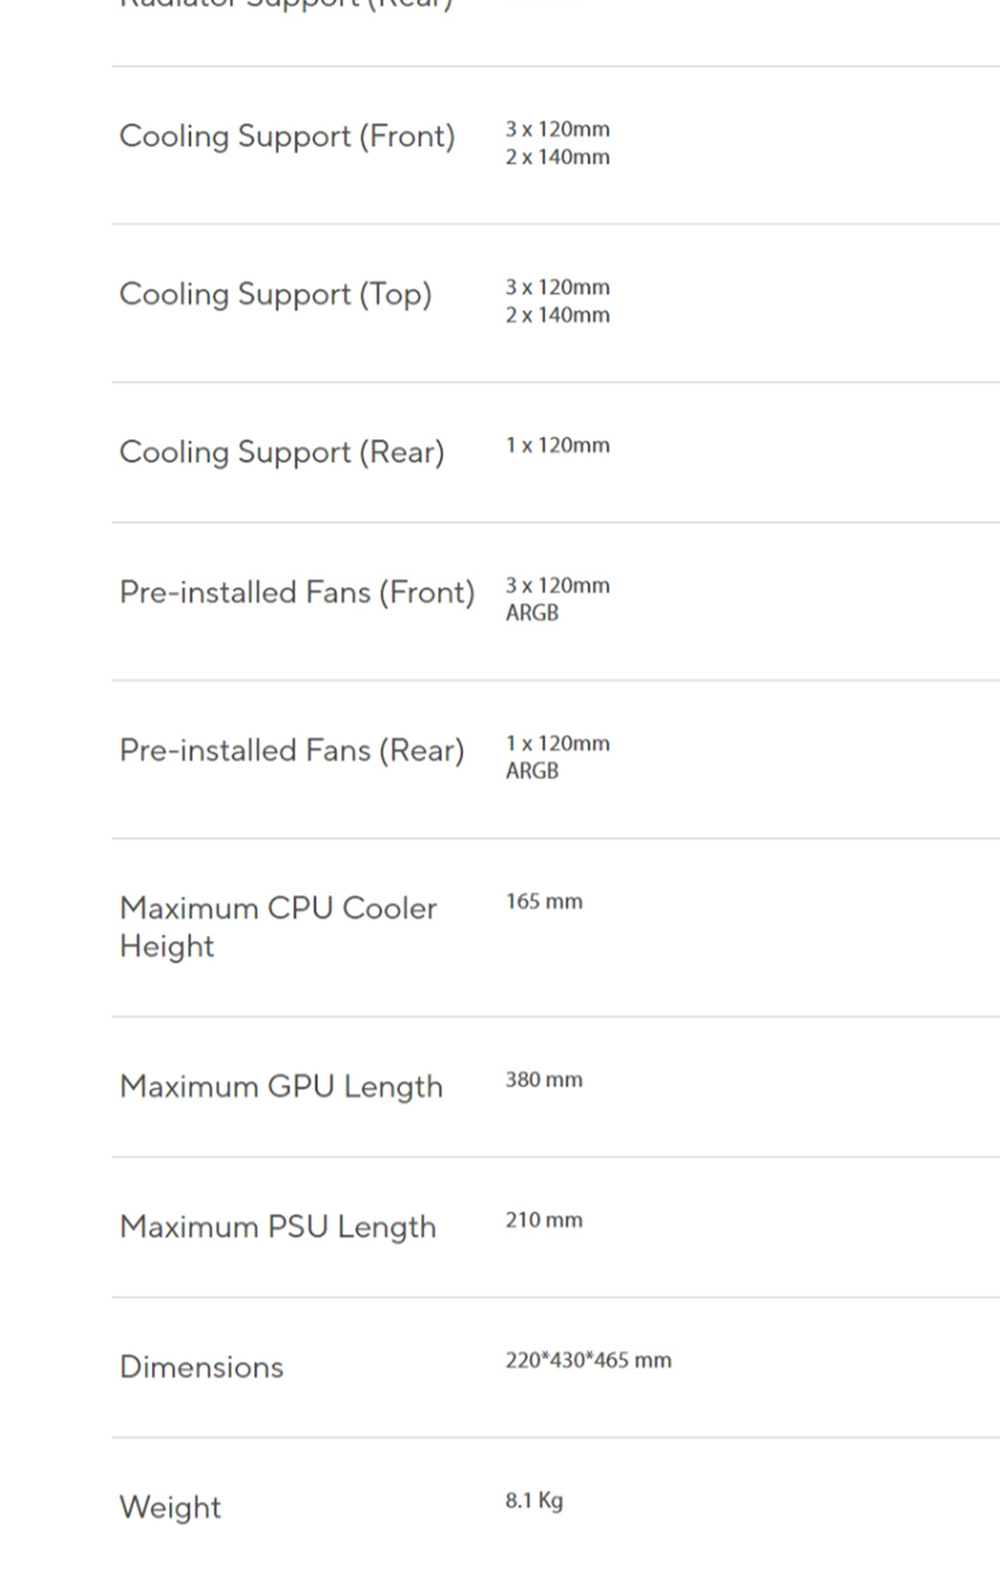Select the Maximum CPU Cooler Height label
The height and width of the screenshot is (1573, 1000).
coord(278,927)
